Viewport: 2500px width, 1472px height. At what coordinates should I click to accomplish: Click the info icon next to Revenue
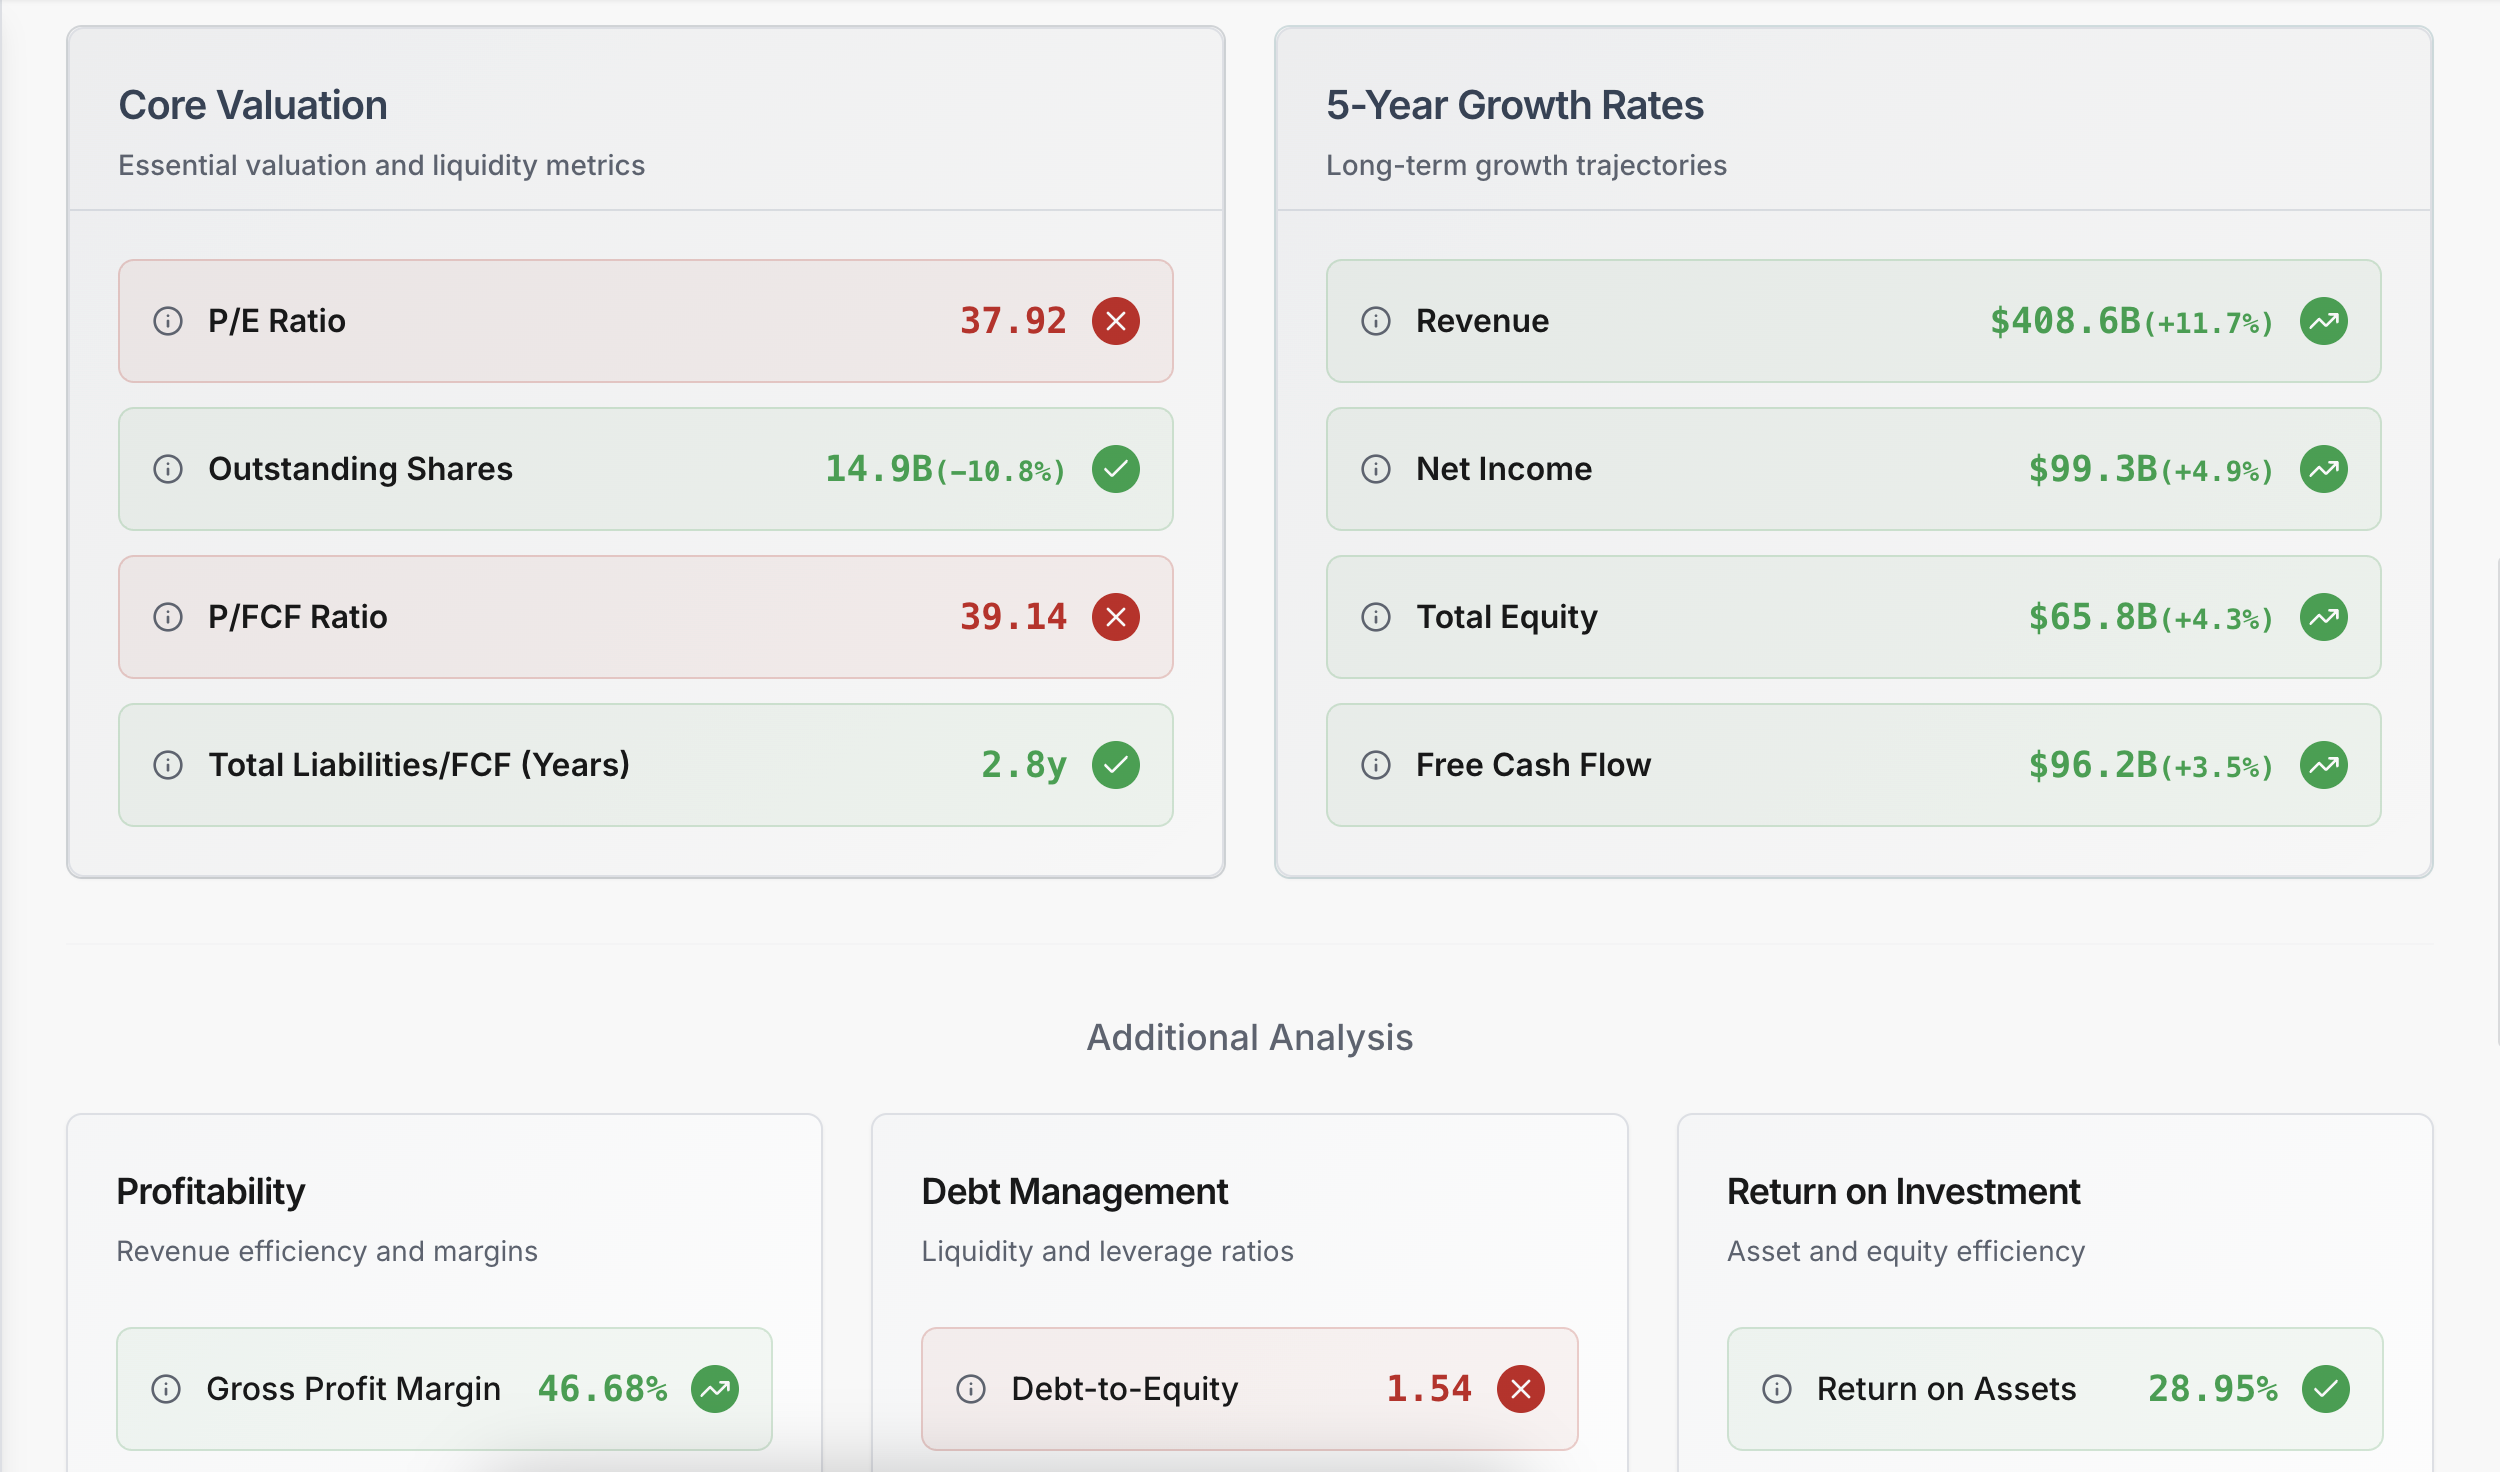pyautogui.click(x=1376, y=321)
